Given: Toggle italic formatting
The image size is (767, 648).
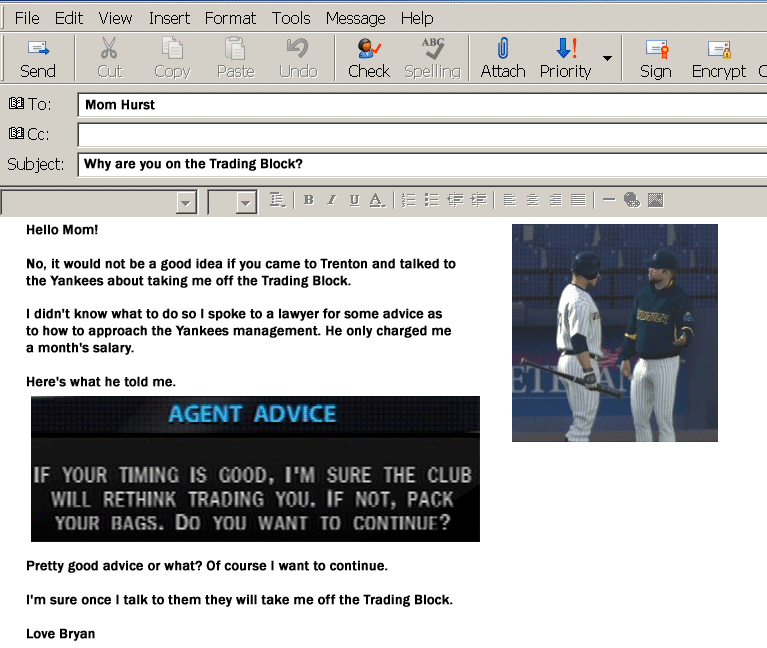Looking at the screenshot, I should click(x=331, y=200).
